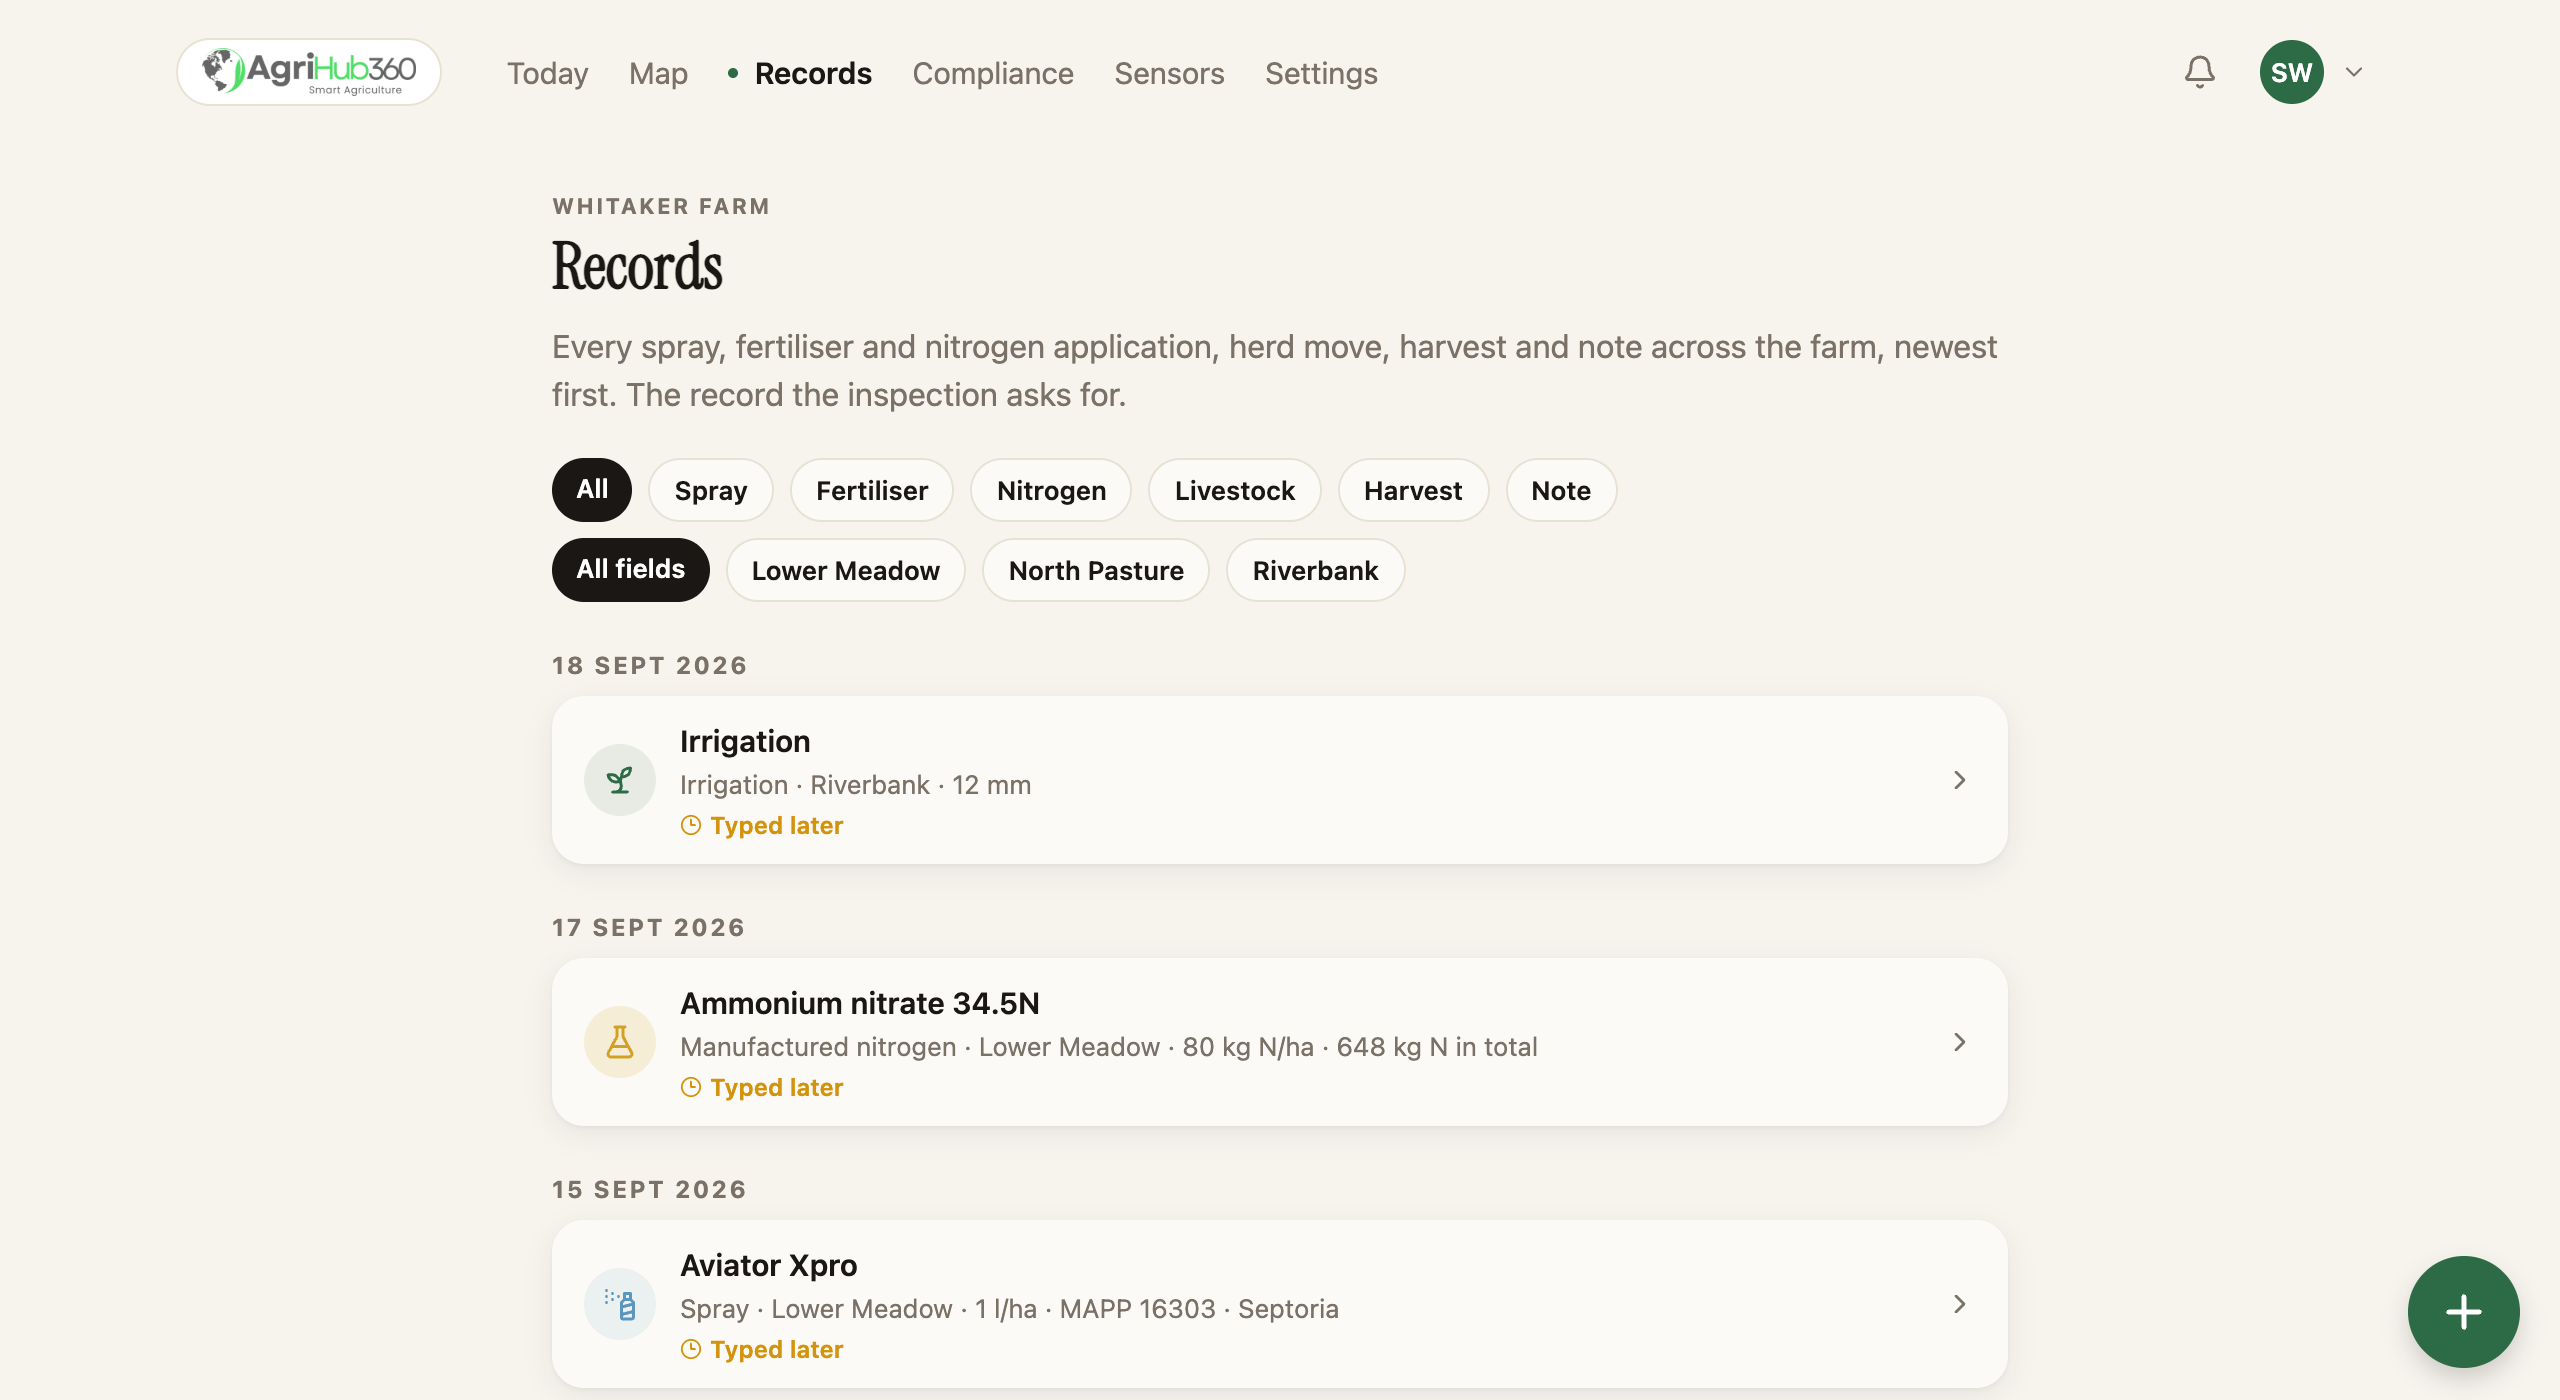Filter records by Fertiliser
Image resolution: width=2560 pixels, height=1400 pixels.
pyautogui.click(x=872, y=490)
